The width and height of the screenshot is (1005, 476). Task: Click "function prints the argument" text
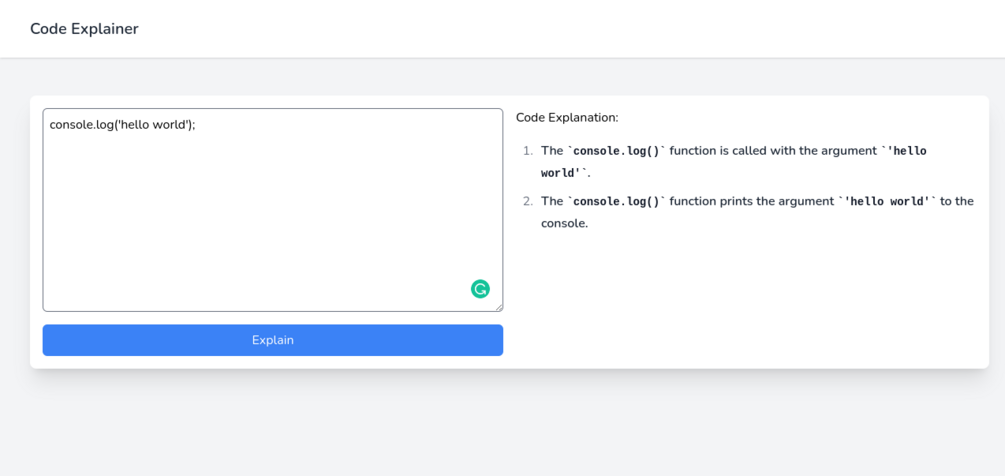[x=752, y=201]
